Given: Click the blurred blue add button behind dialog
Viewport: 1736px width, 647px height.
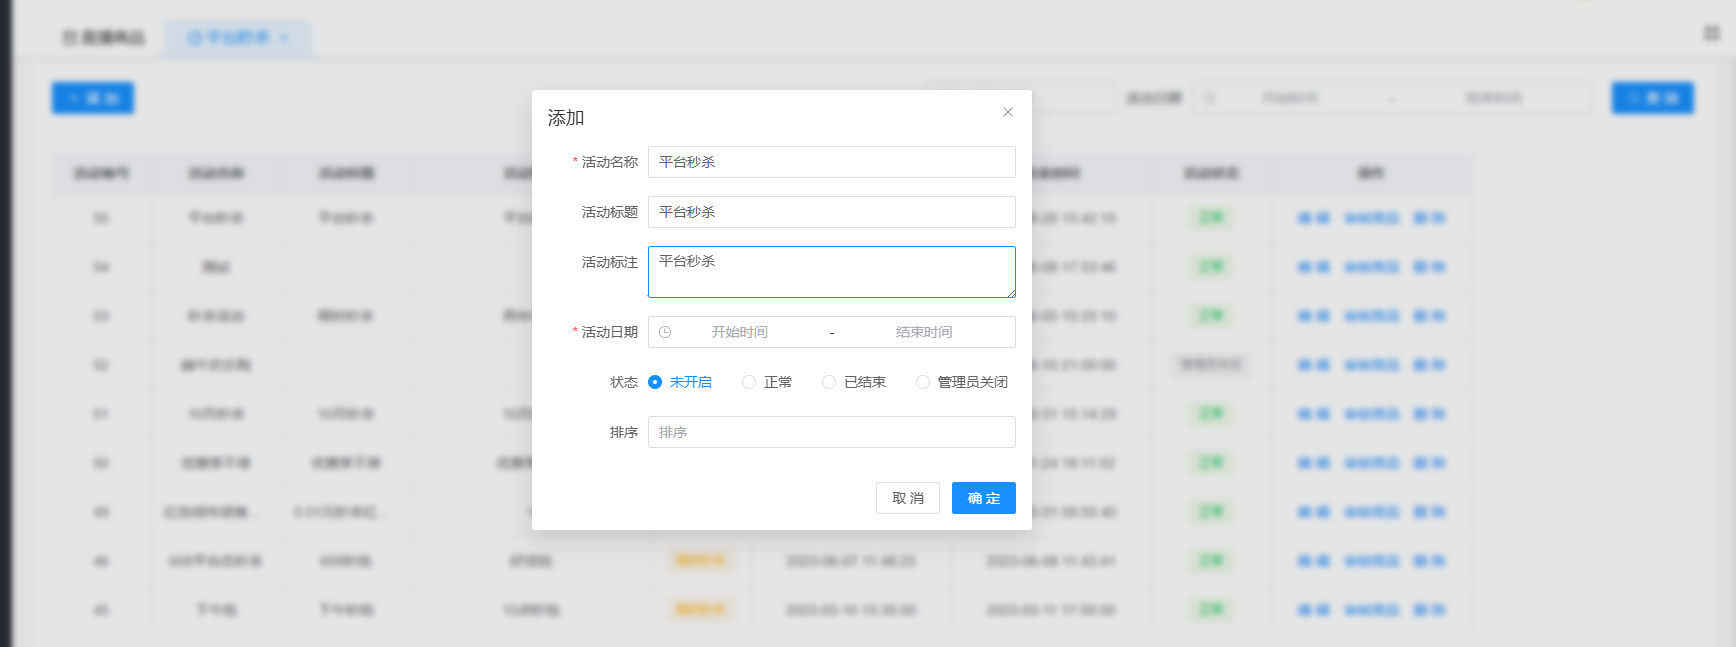Looking at the screenshot, I should [x=93, y=98].
